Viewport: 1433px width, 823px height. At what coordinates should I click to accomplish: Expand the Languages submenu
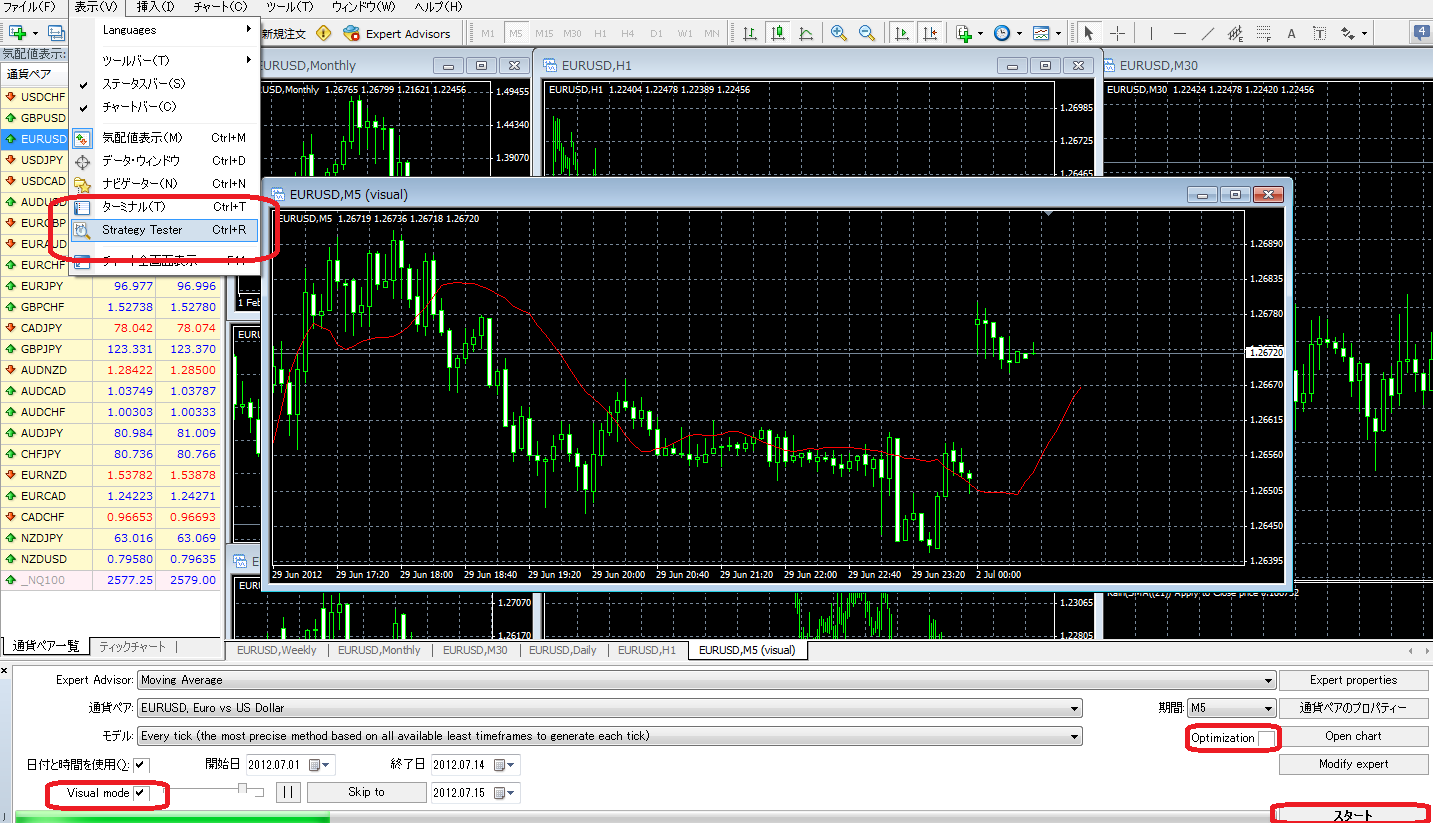(166, 30)
